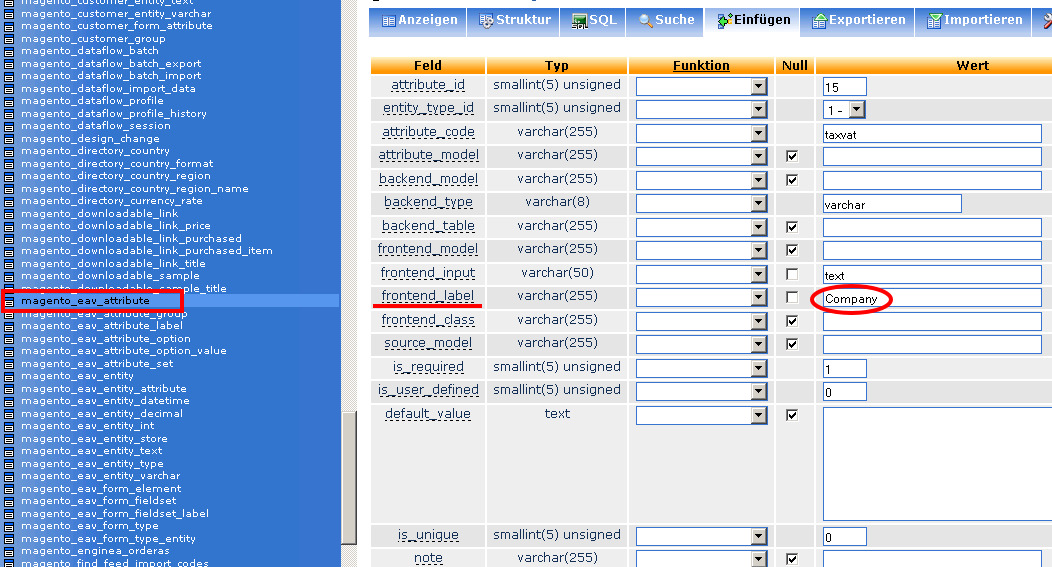Screen dimensions: 1052x567
Task: Open Funktion dropdown for source_model
Action: coord(701,344)
